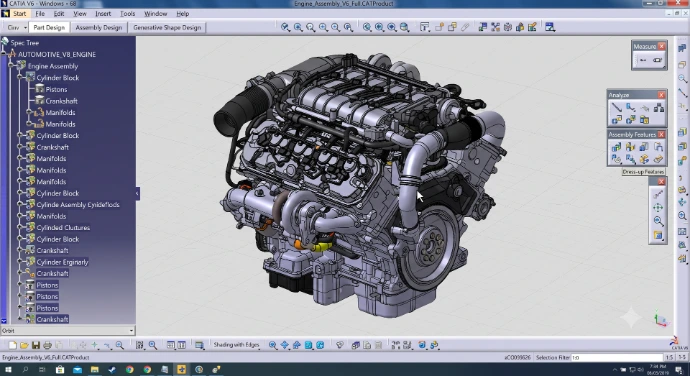Select AUTOMOTIVE_V8_ENGINE in spec tree

tap(57, 54)
